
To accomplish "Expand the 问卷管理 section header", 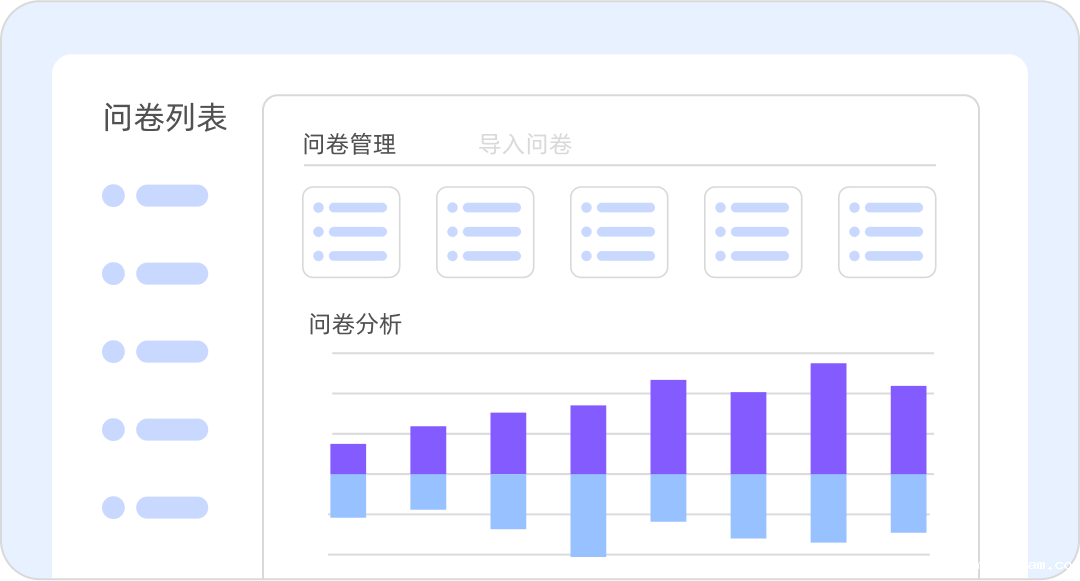I will [x=350, y=145].
